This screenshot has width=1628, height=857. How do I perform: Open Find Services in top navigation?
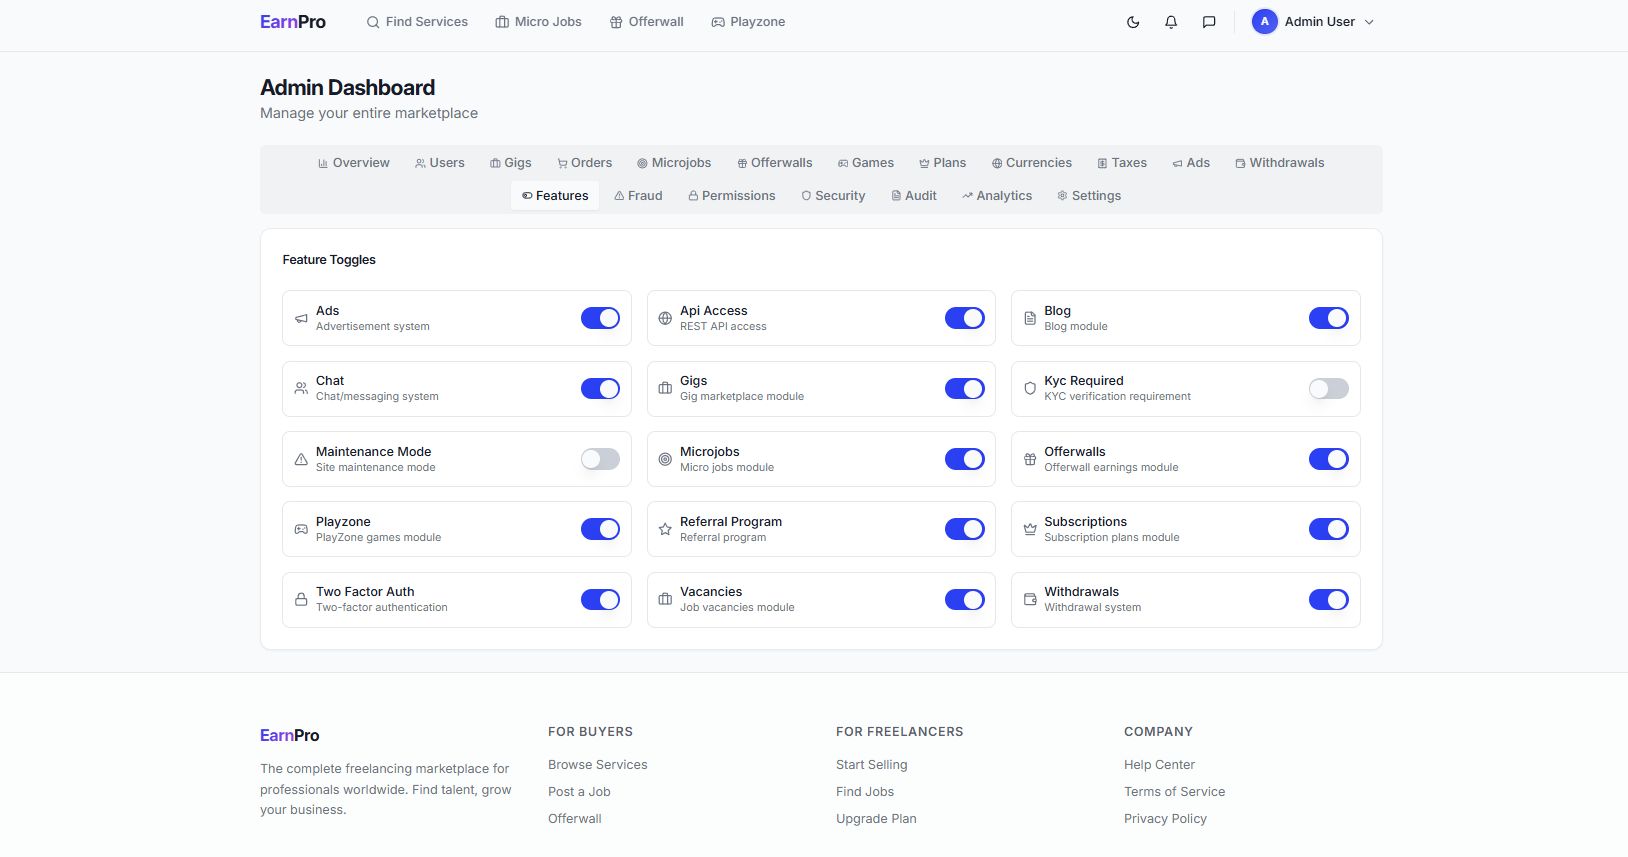coord(417,22)
